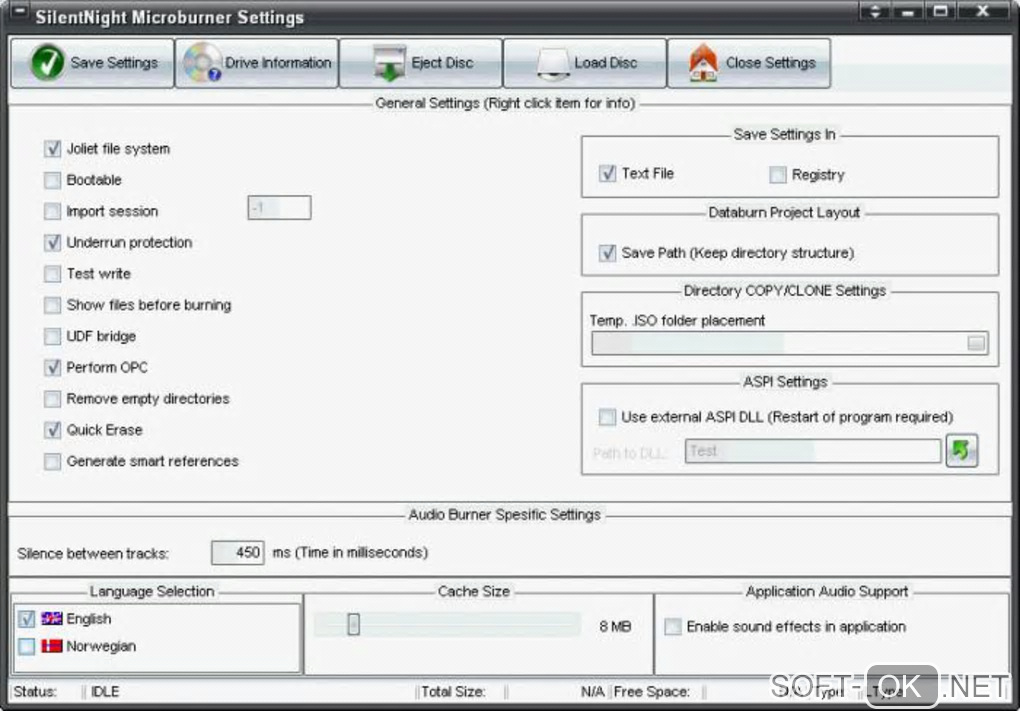Click the British flag next to English

[x=51, y=618]
